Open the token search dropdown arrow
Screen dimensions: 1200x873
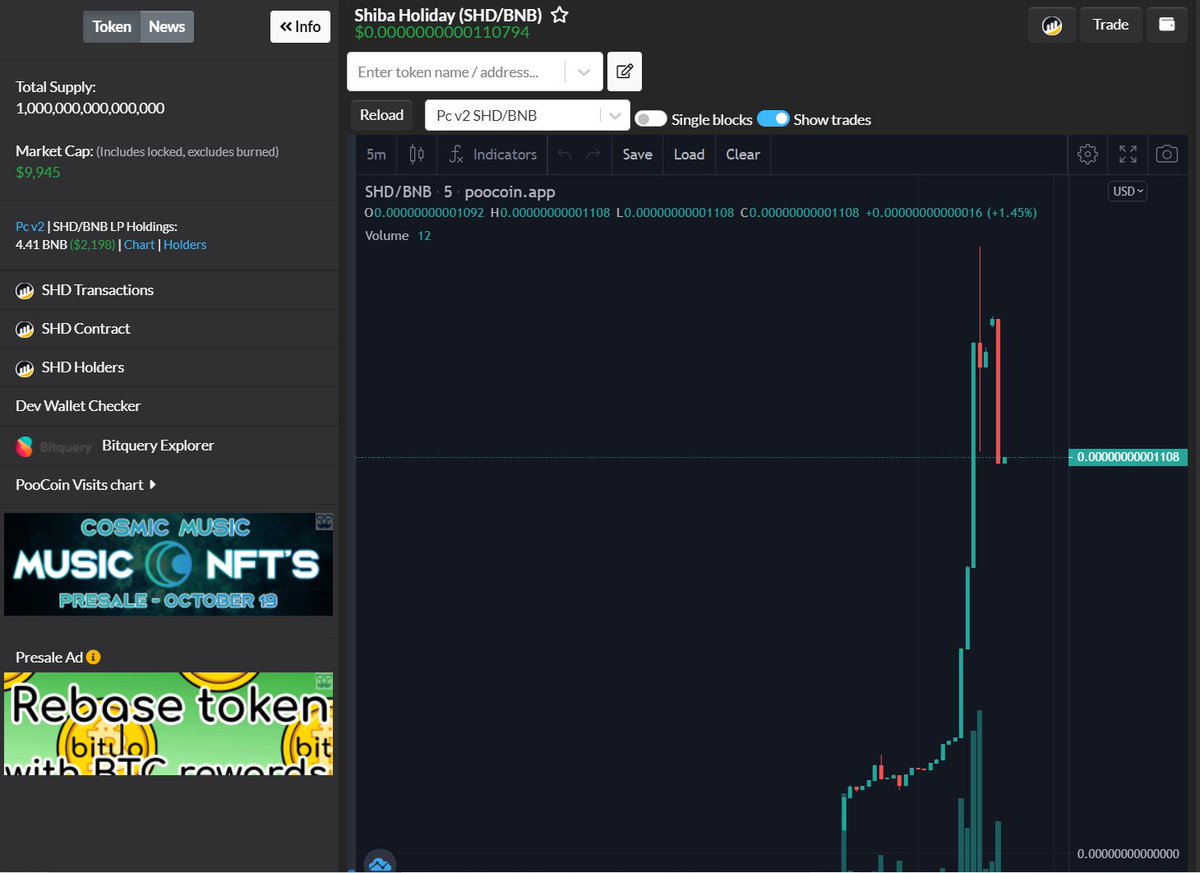(584, 72)
